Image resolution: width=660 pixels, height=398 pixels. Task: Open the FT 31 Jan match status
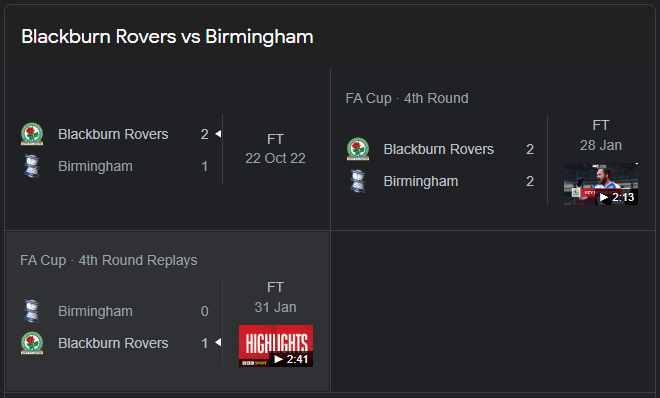(x=275, y=297)
